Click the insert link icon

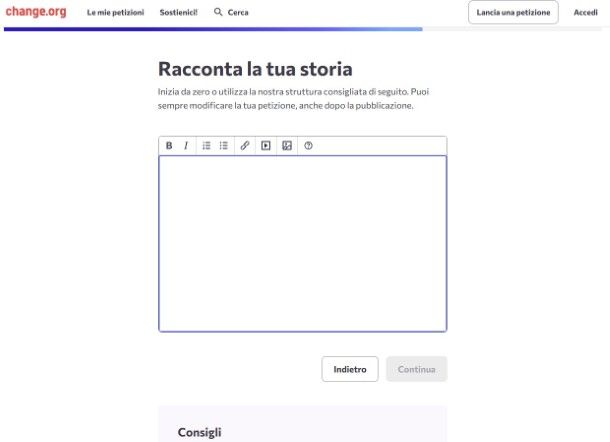click(x=245, y=146)
